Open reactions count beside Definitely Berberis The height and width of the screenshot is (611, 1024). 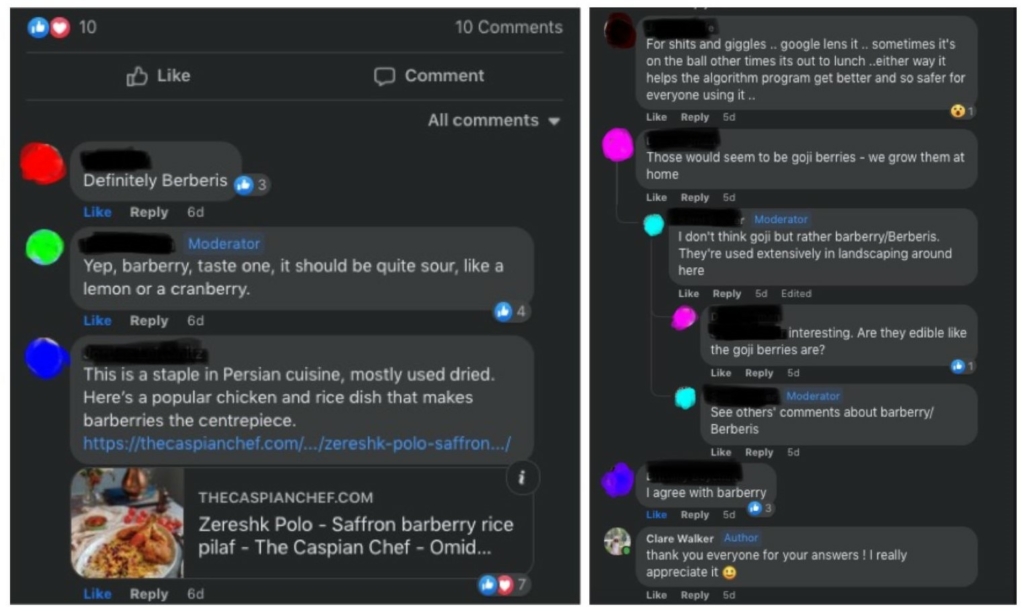pyautogui.click(x=252, y=185)
